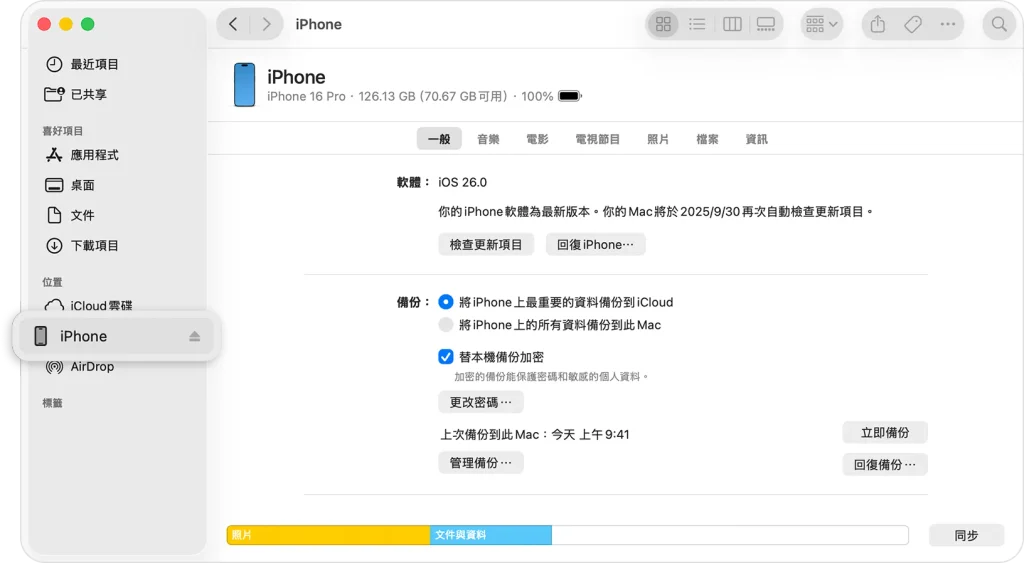Click the 檢查更新項目 button
1024x563 pixels.
point(486,244)
